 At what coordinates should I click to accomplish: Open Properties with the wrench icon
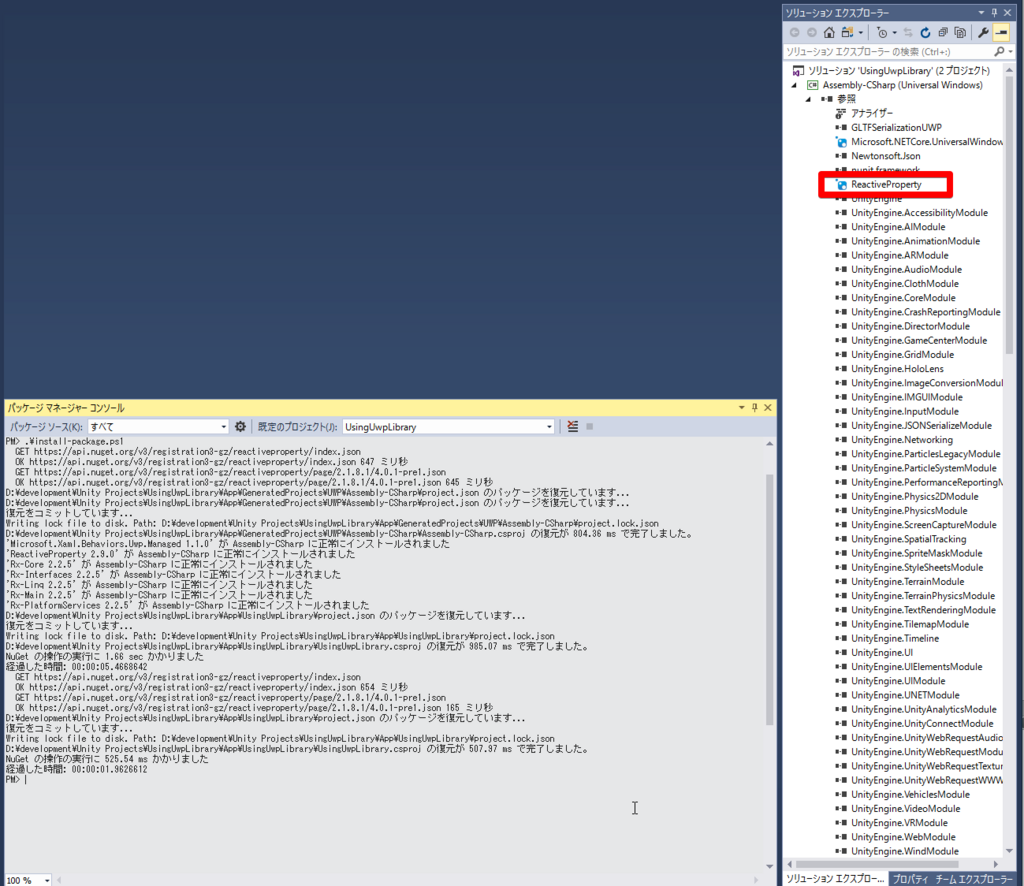coord(983,33)
